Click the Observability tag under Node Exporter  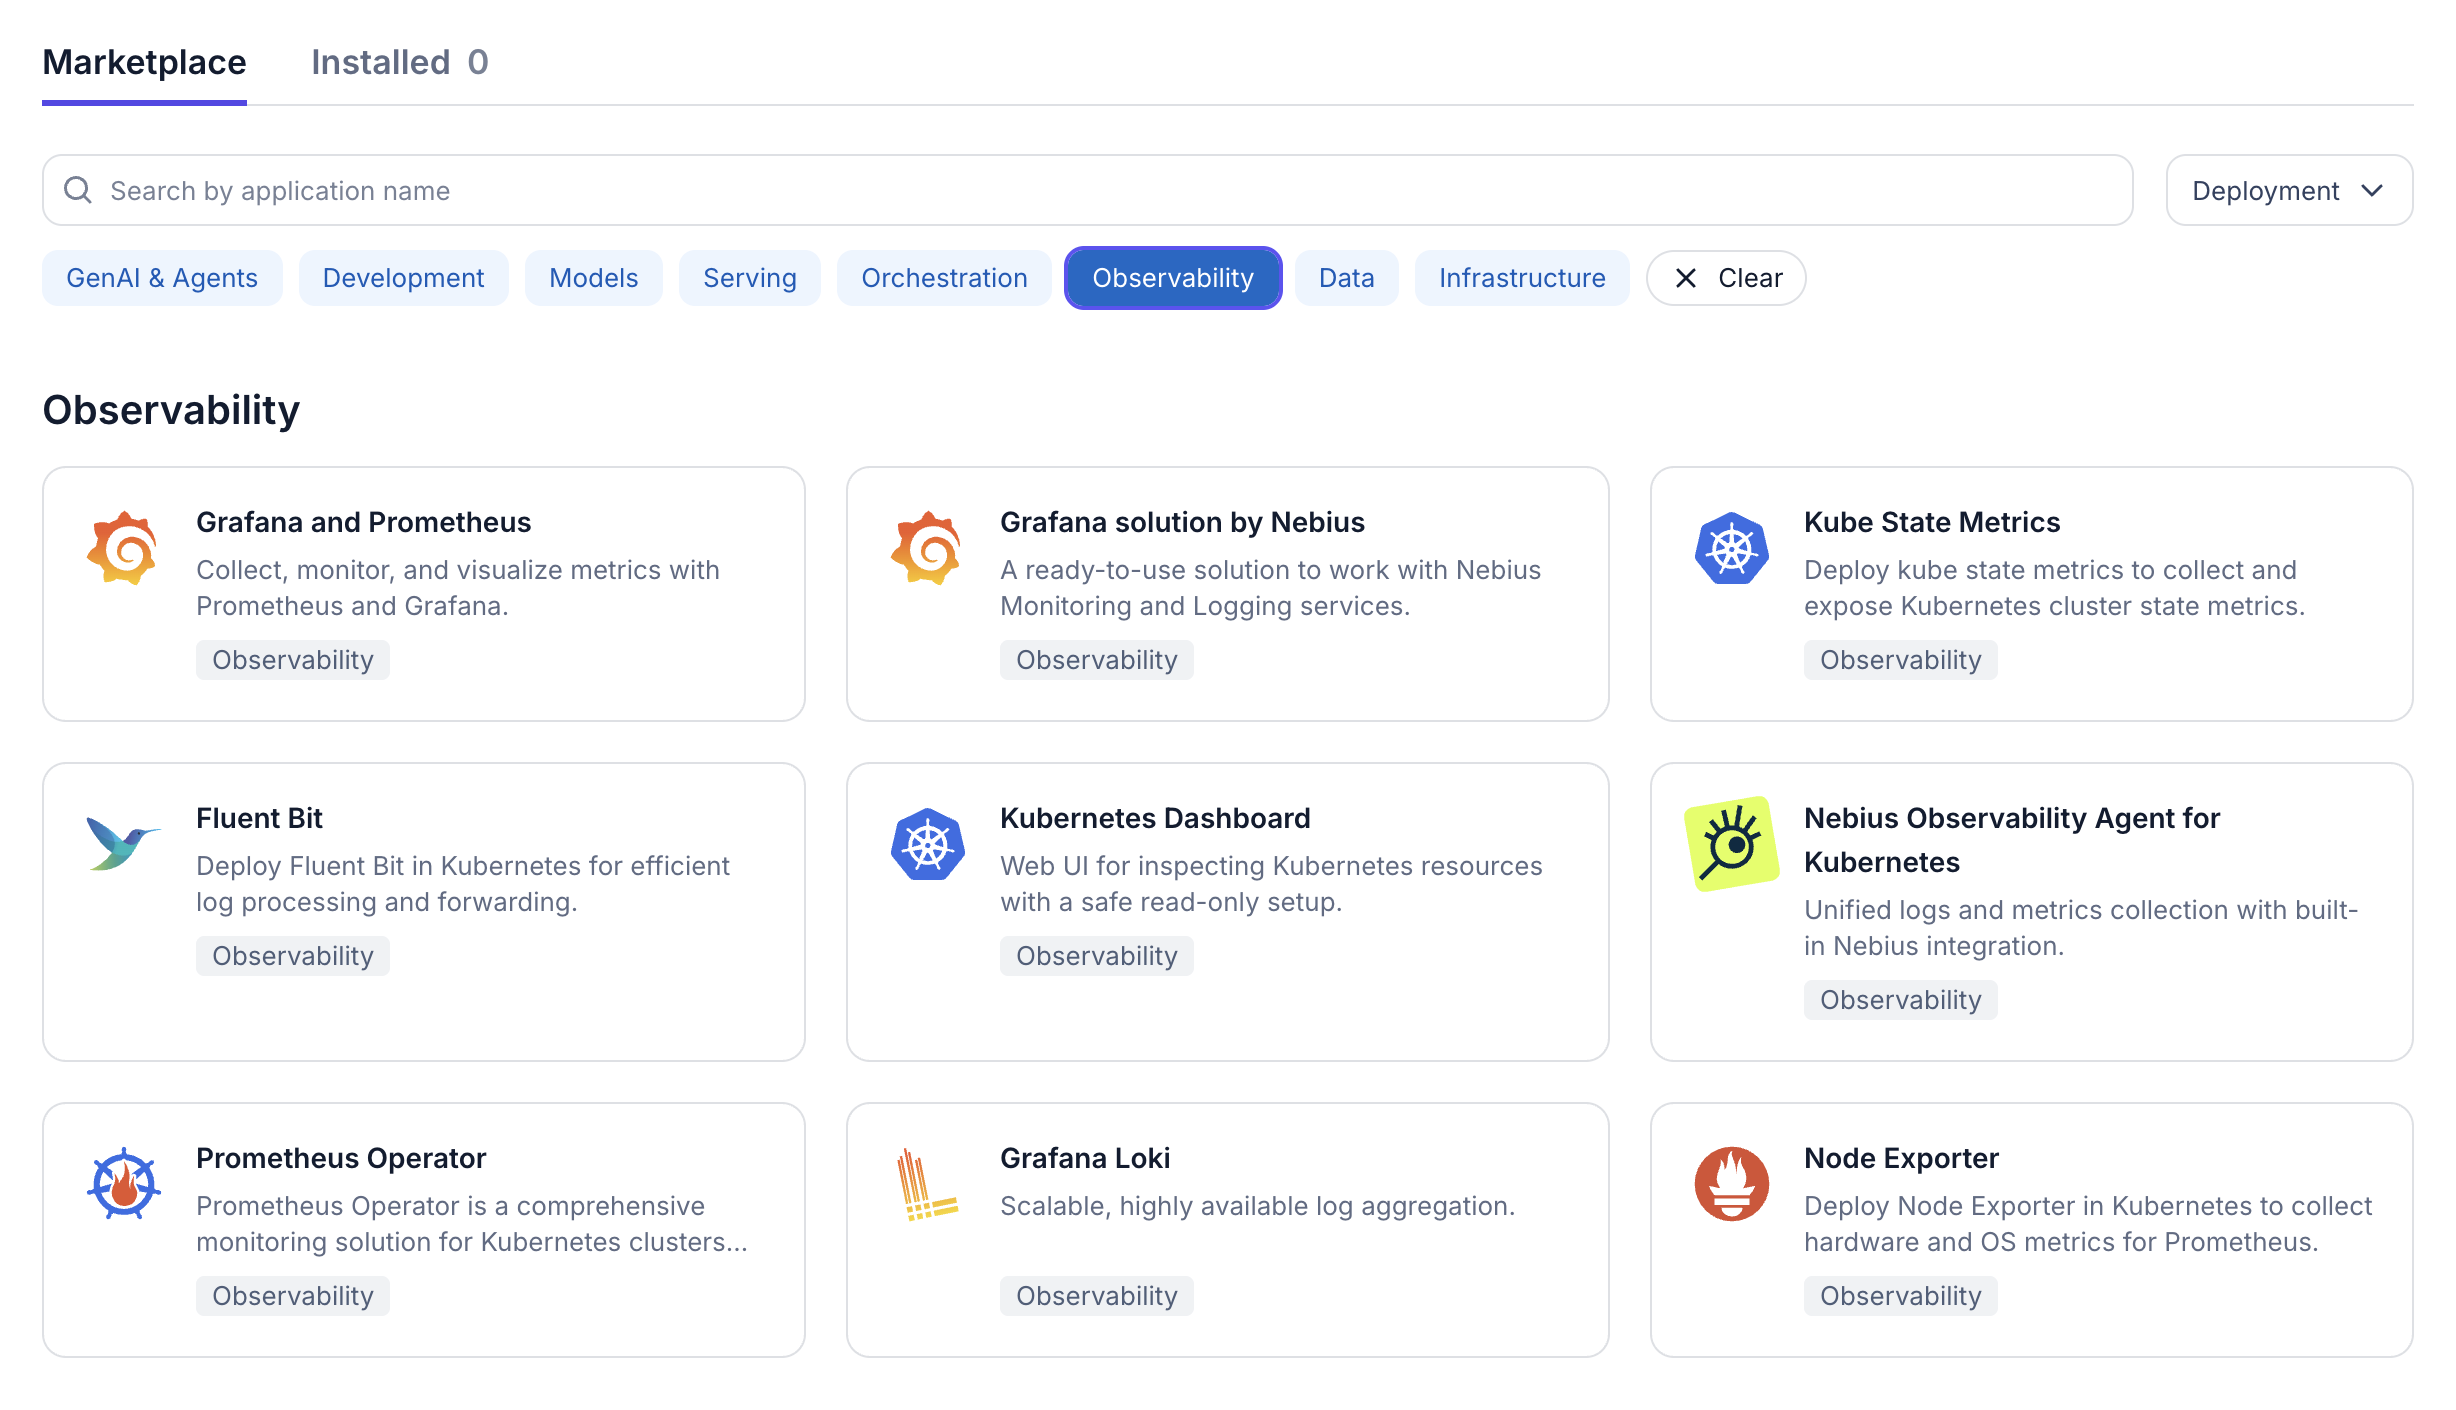[x=1899, y=1295]
